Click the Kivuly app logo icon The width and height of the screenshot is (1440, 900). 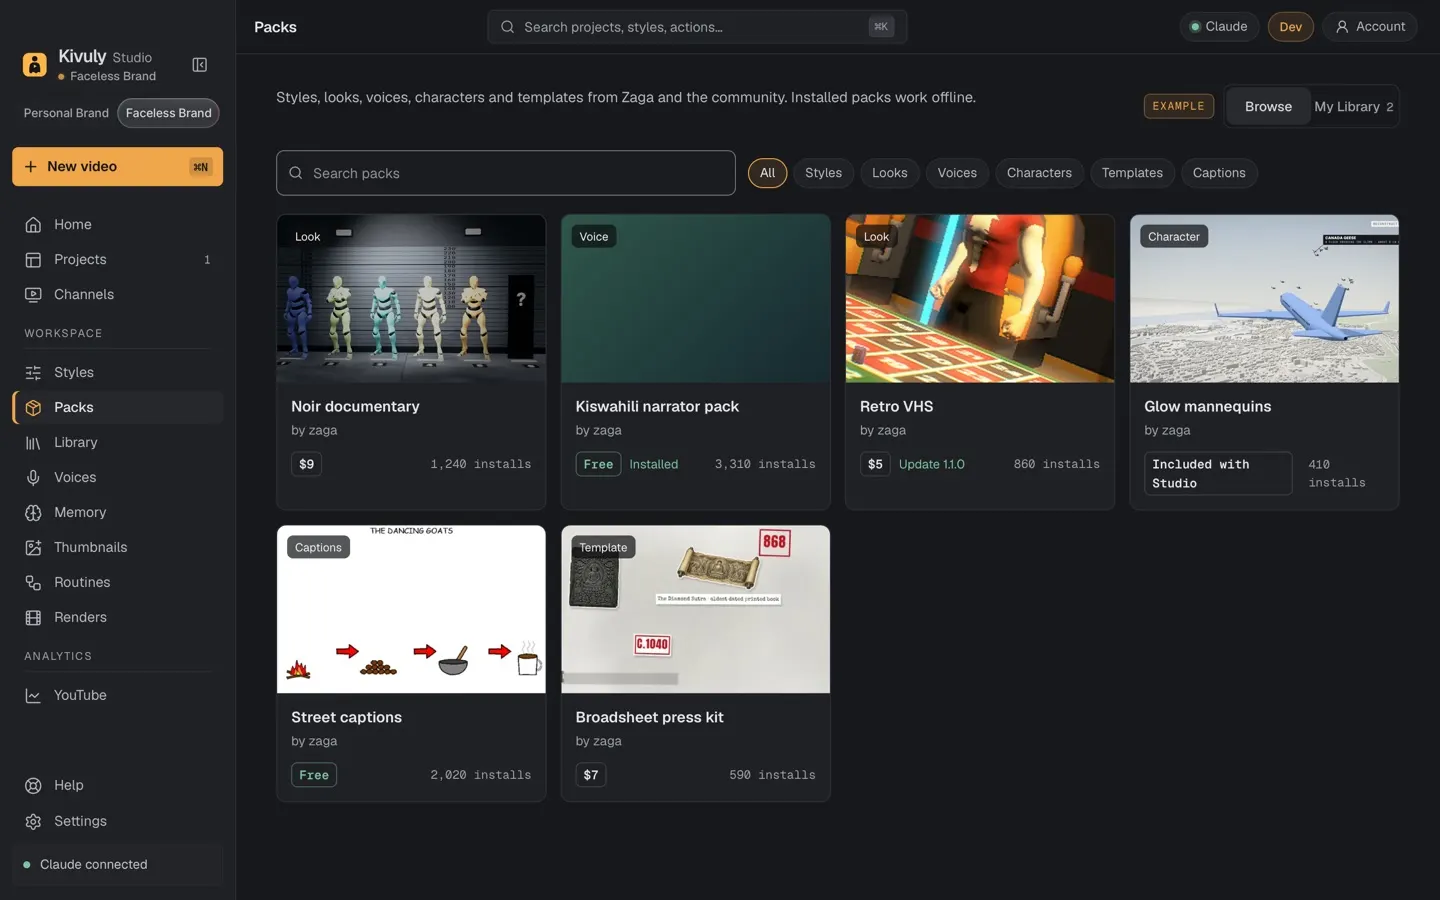pyautogui.click(x=35, y=65)
